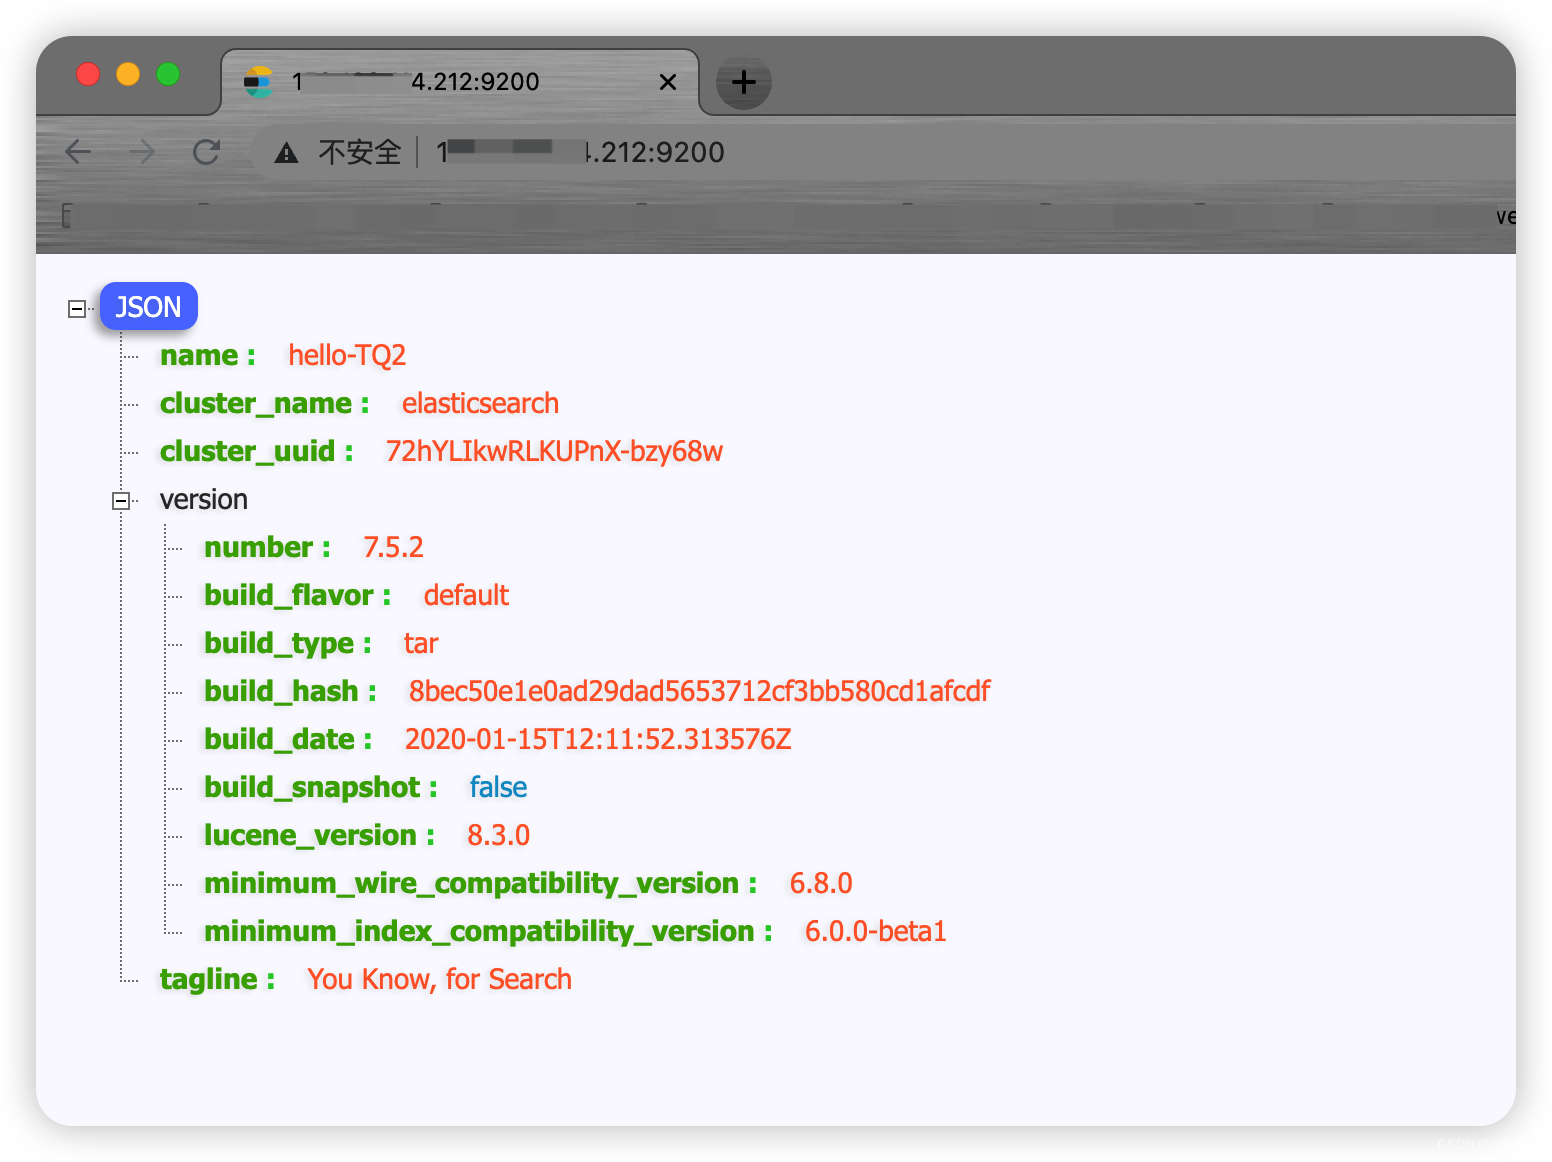Collapse the root JSON tree node

pos(76,308)
